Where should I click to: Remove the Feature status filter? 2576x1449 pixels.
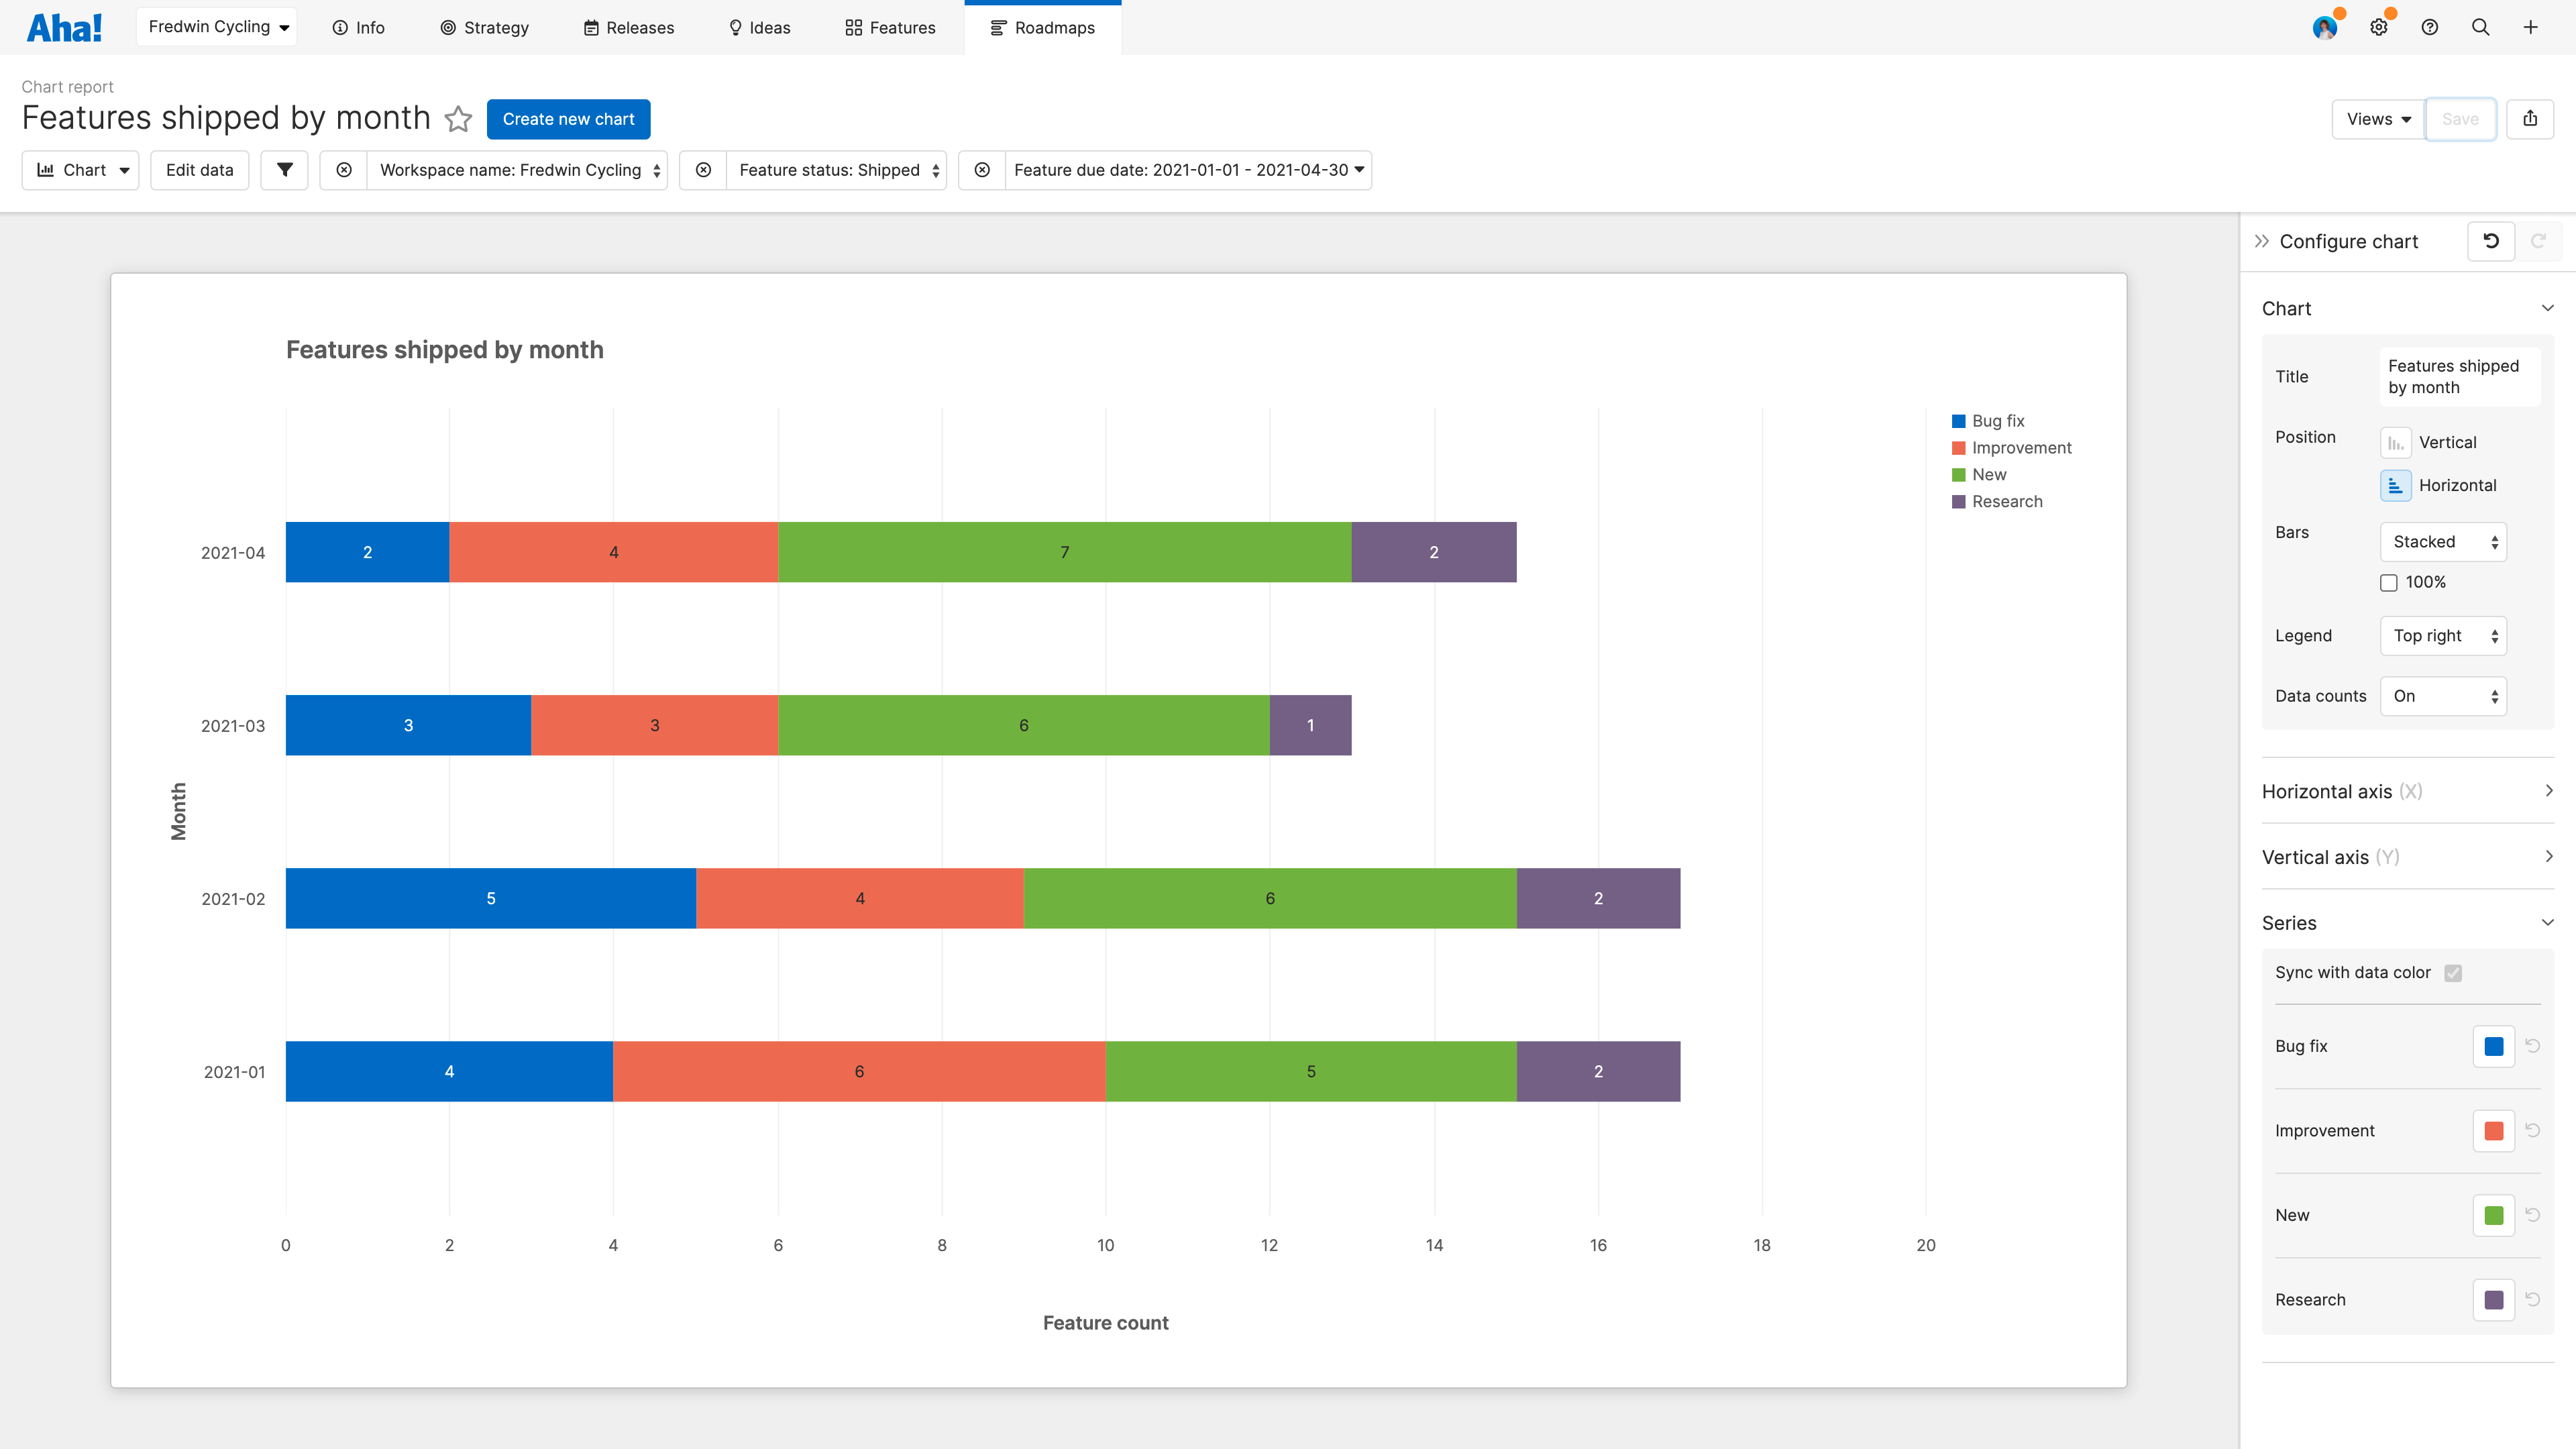coord(703,170)
